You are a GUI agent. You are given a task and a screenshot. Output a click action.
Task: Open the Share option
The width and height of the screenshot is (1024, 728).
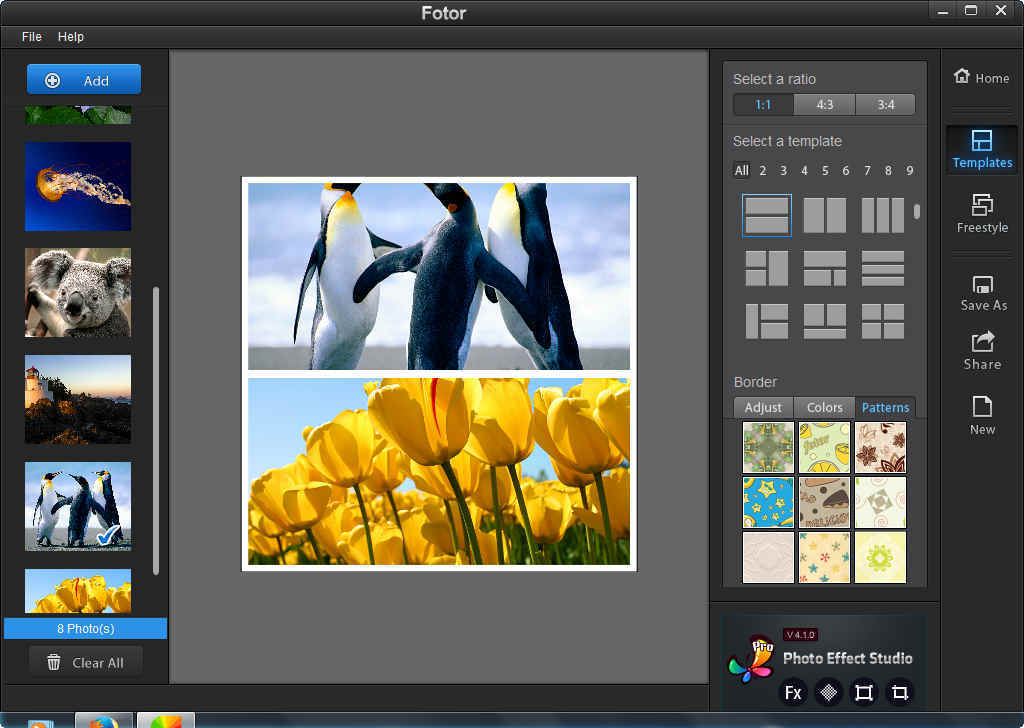(982, 351)
